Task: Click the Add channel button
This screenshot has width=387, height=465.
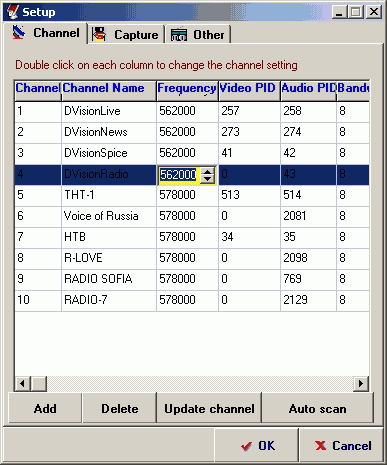Action: point(45,408)
